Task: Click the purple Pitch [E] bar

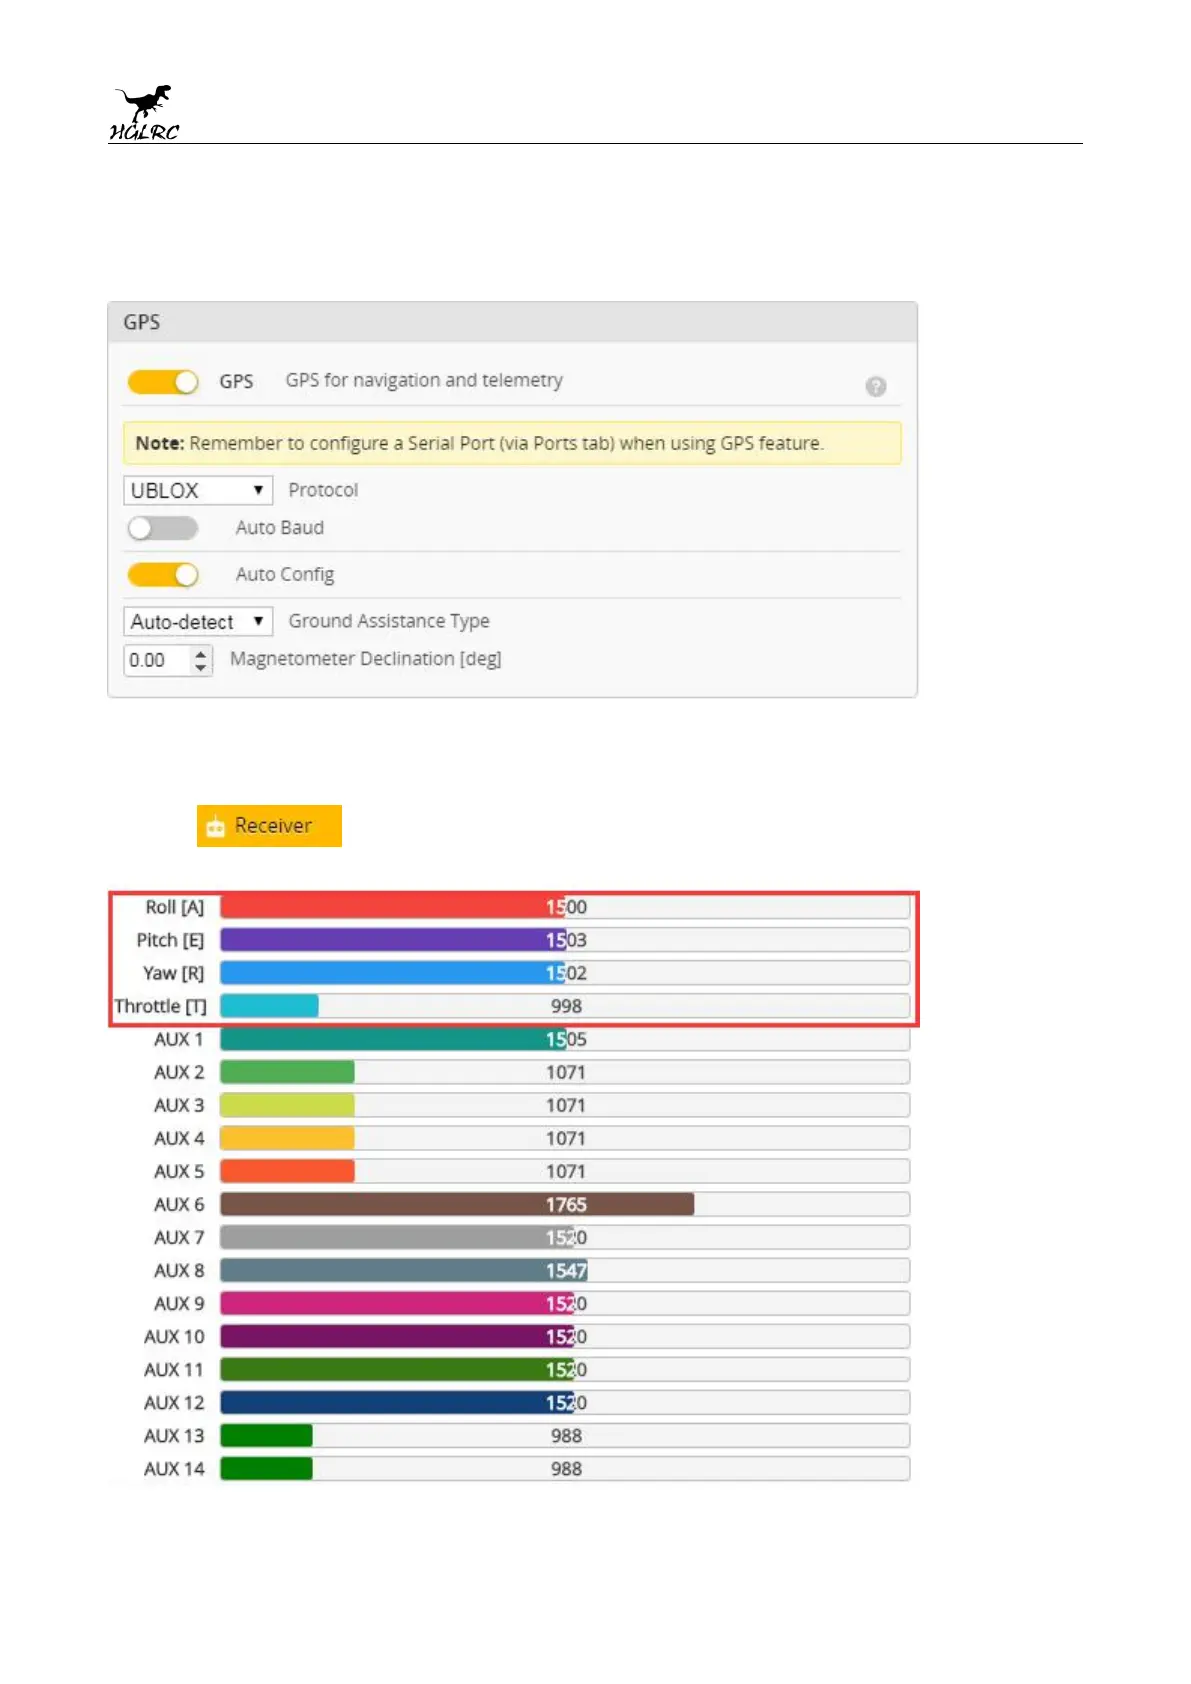Action: (x=392, y=940)
